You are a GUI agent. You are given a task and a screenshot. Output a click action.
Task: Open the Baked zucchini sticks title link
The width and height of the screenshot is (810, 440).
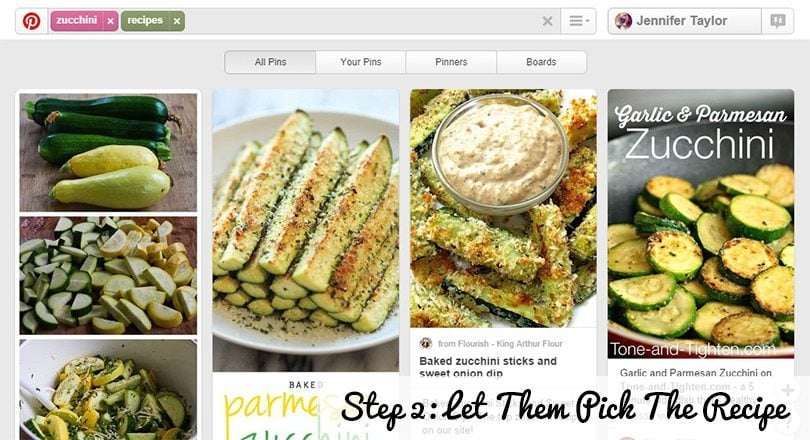pyautogui.click(x=488, y=367)
